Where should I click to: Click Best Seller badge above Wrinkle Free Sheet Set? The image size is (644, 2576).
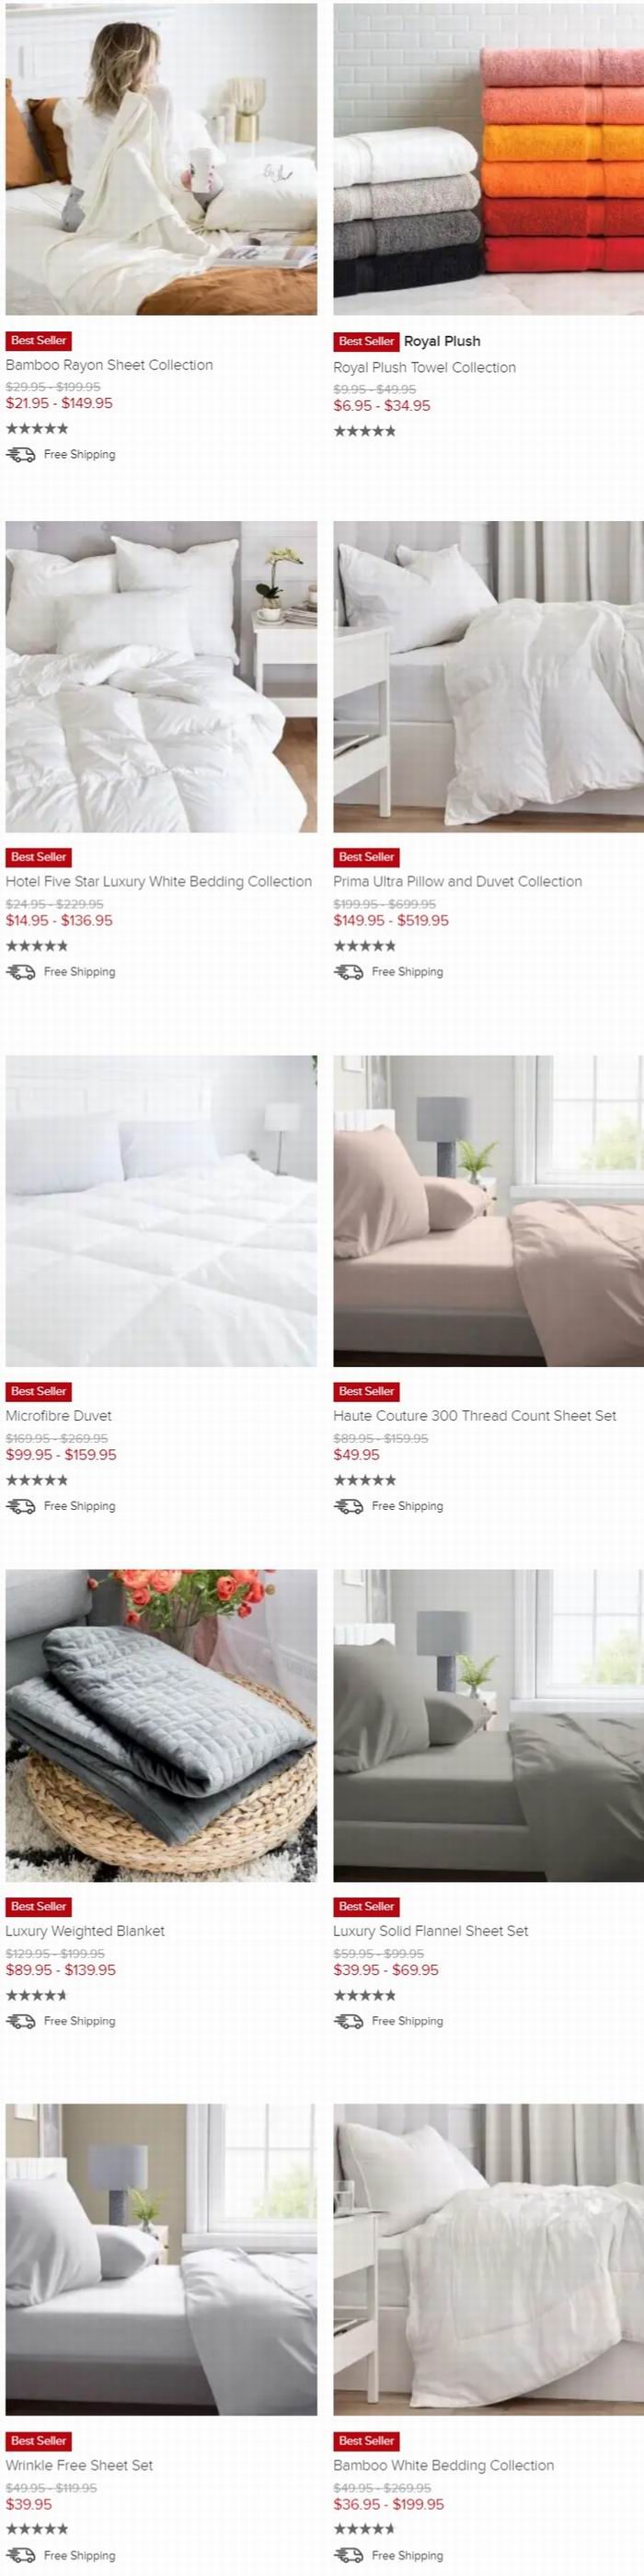tap(38, 2441)
